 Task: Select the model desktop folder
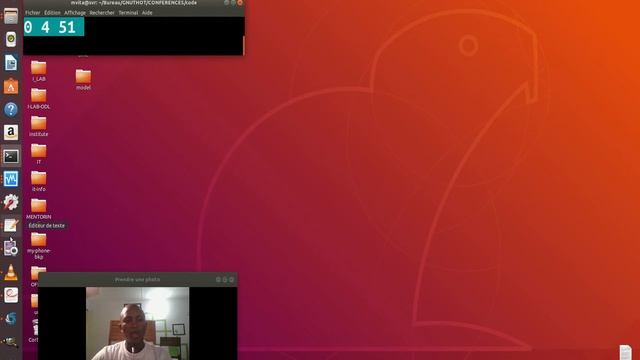[83, 80]
